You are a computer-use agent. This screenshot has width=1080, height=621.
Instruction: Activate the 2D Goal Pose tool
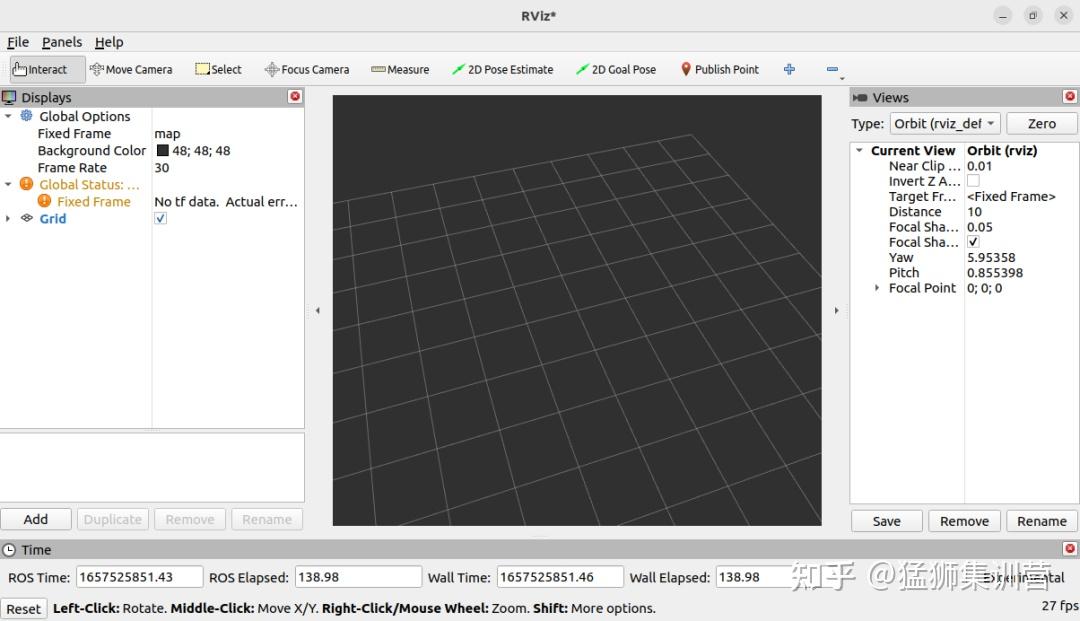(x=616, y=69)
